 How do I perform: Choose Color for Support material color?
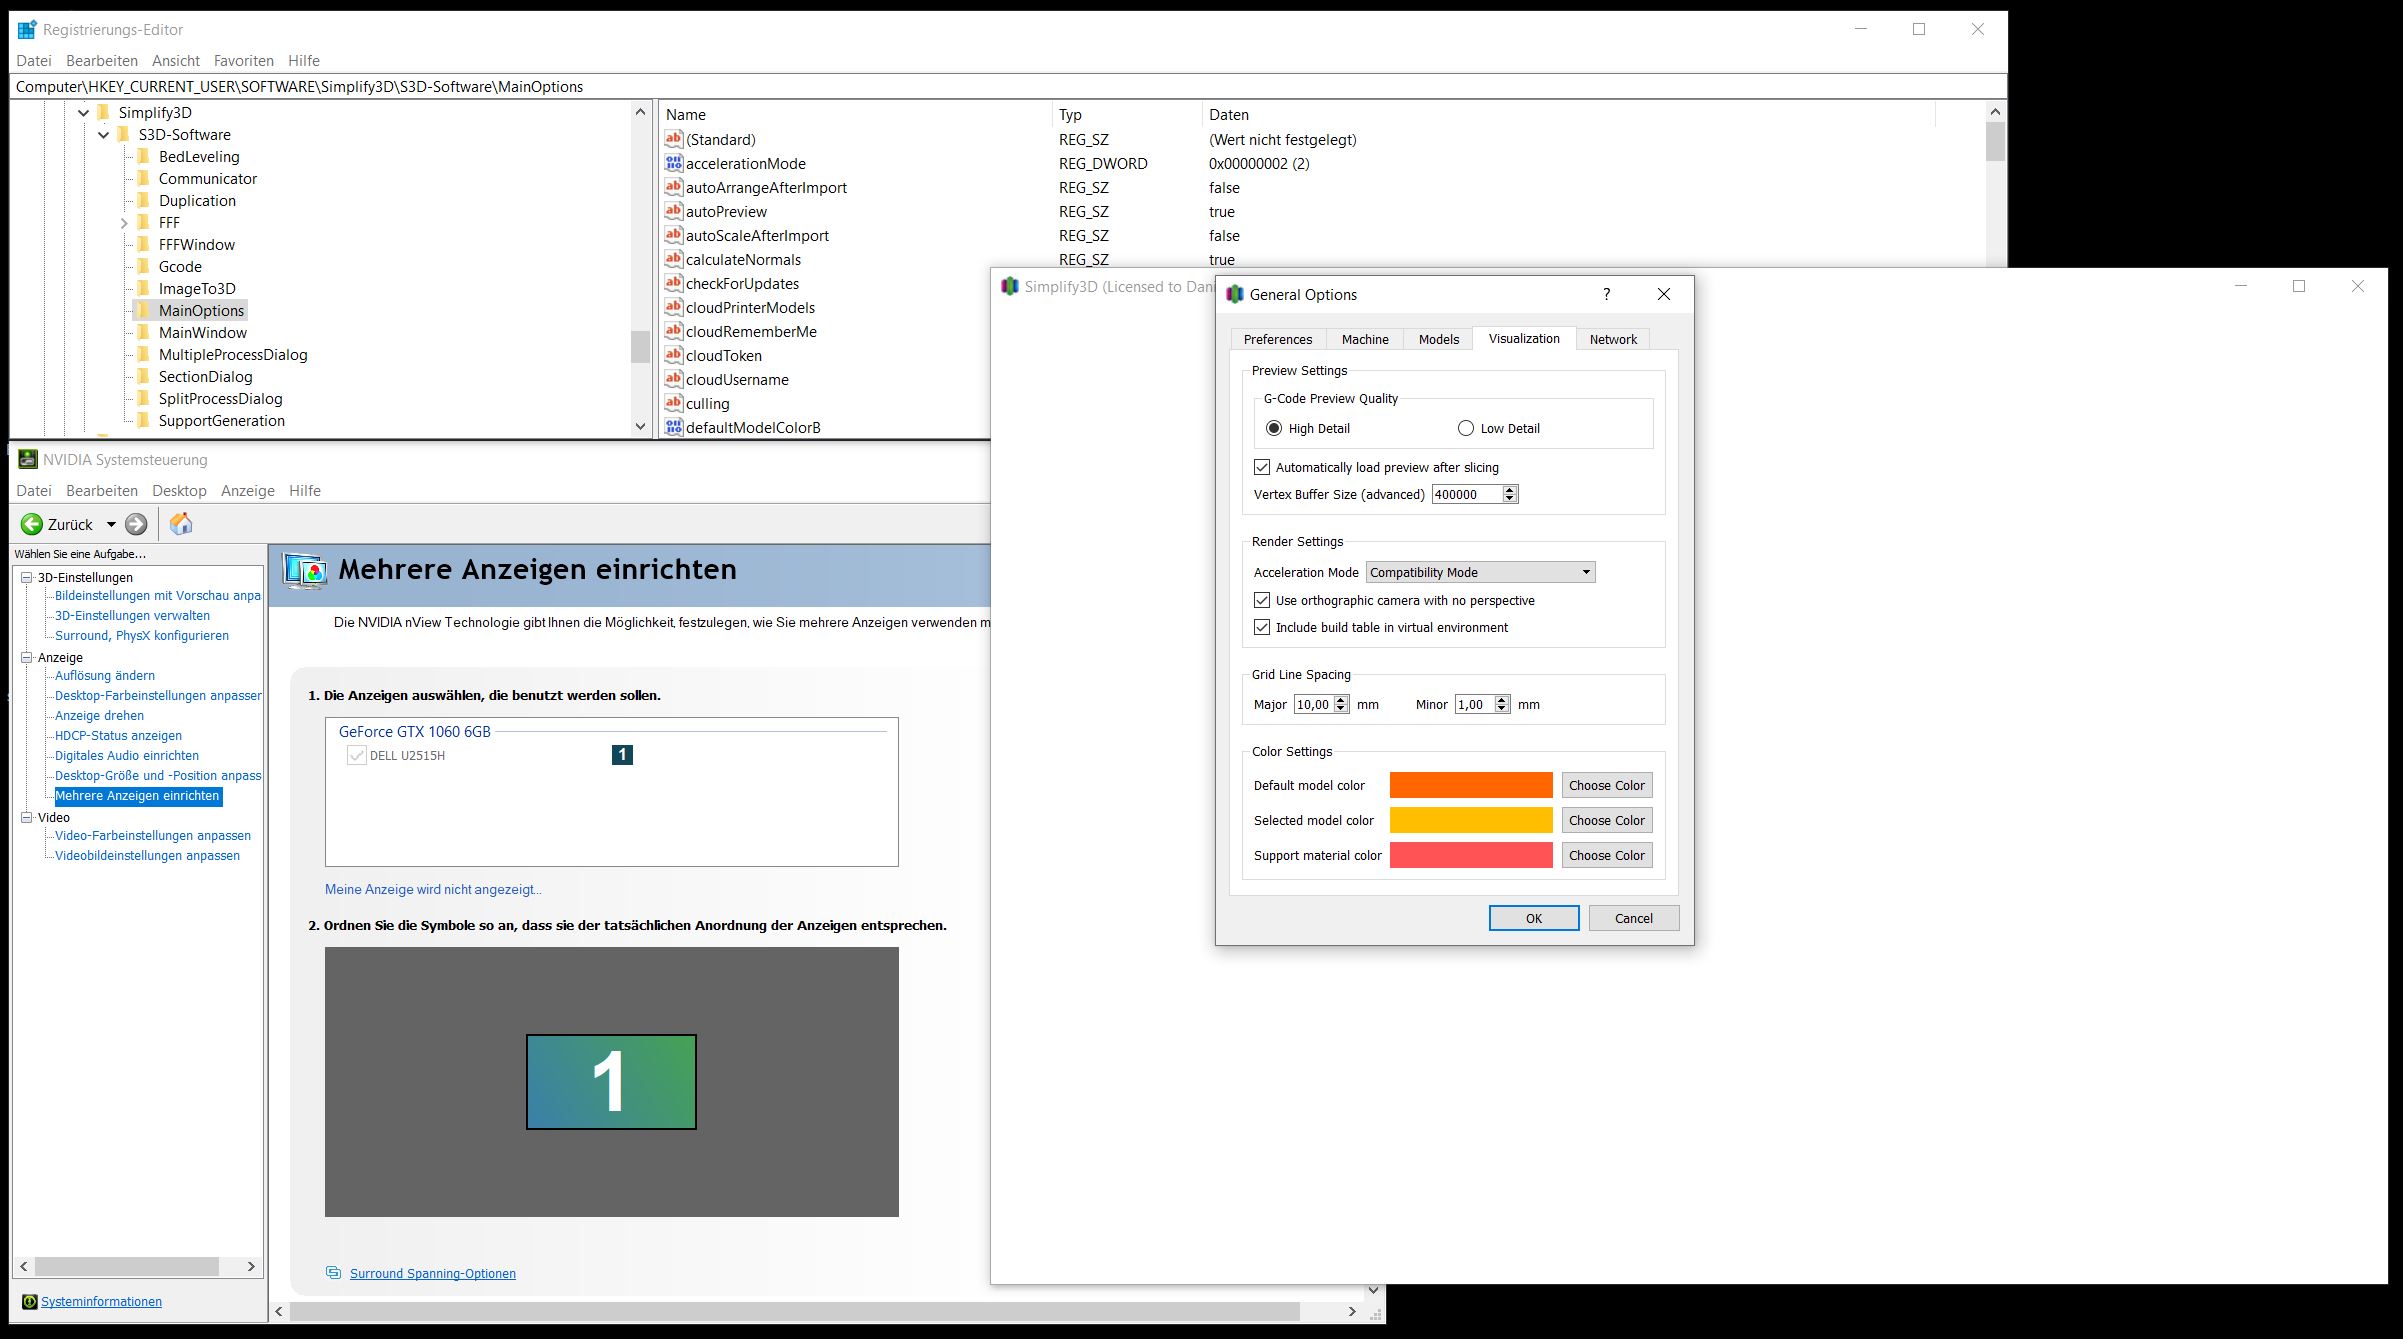click(1606, 855)
